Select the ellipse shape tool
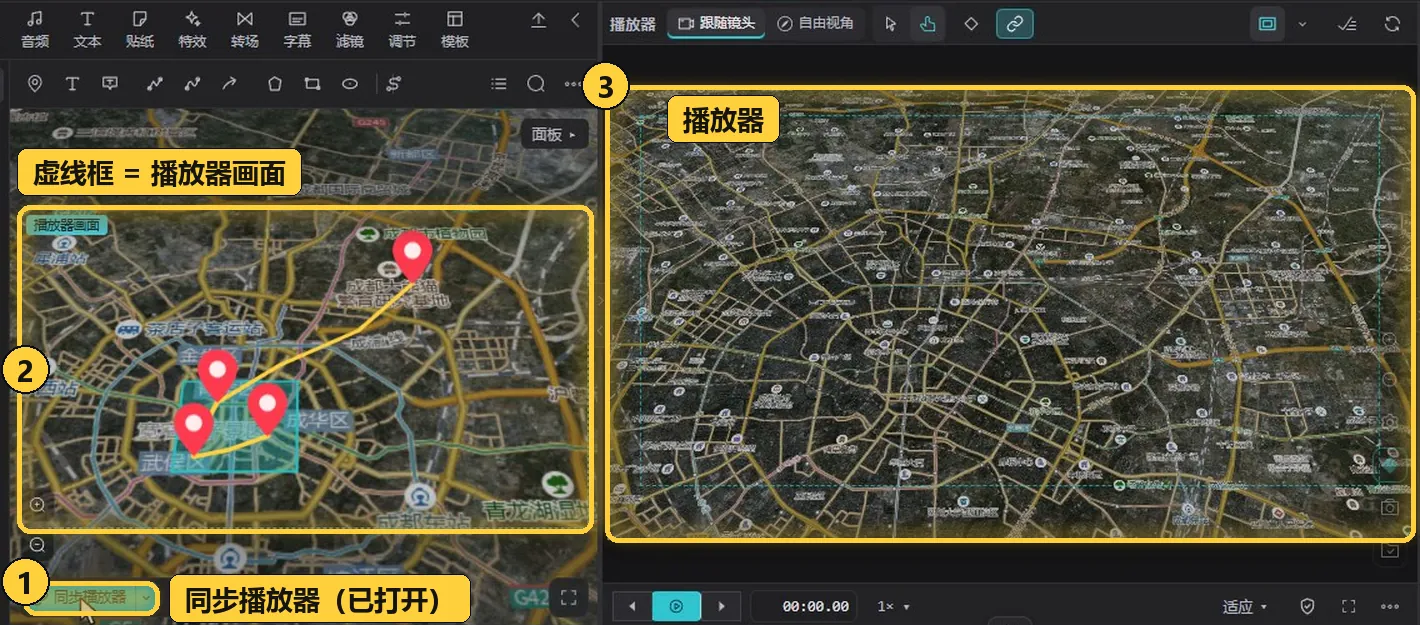 (350, 84)
